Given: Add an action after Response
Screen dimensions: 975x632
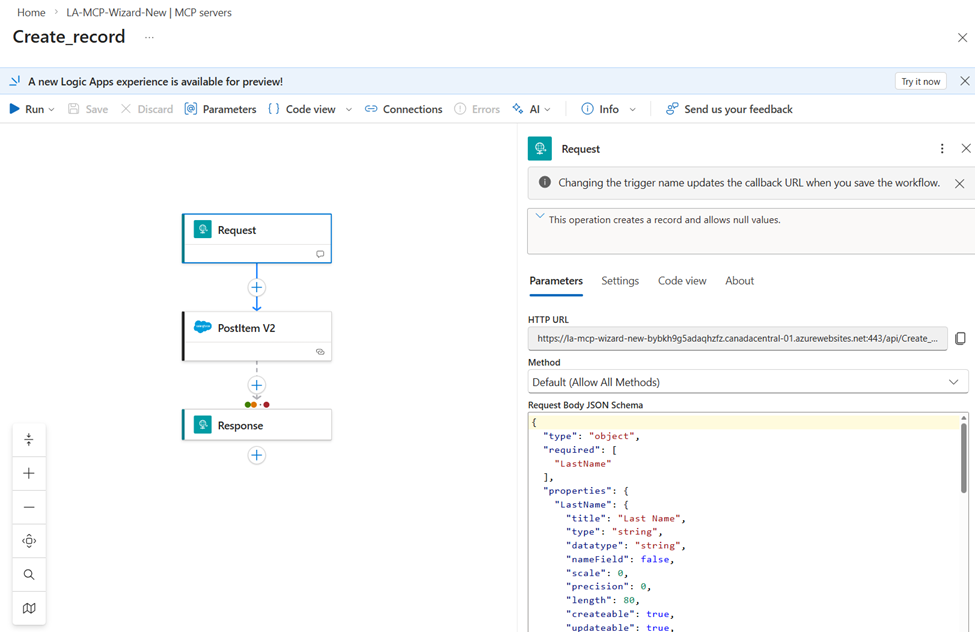Looking at the screenshot, I should (x=257, y=455).
